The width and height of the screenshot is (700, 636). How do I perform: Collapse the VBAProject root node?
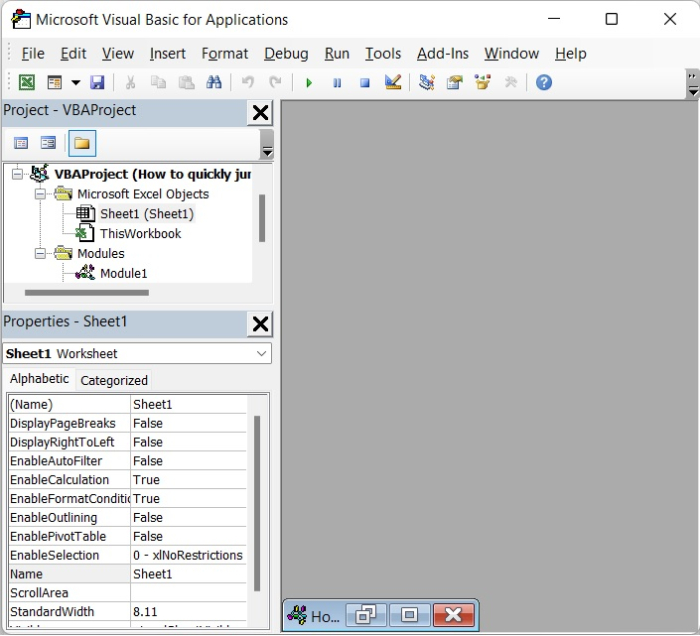click(x=17, y=174)
